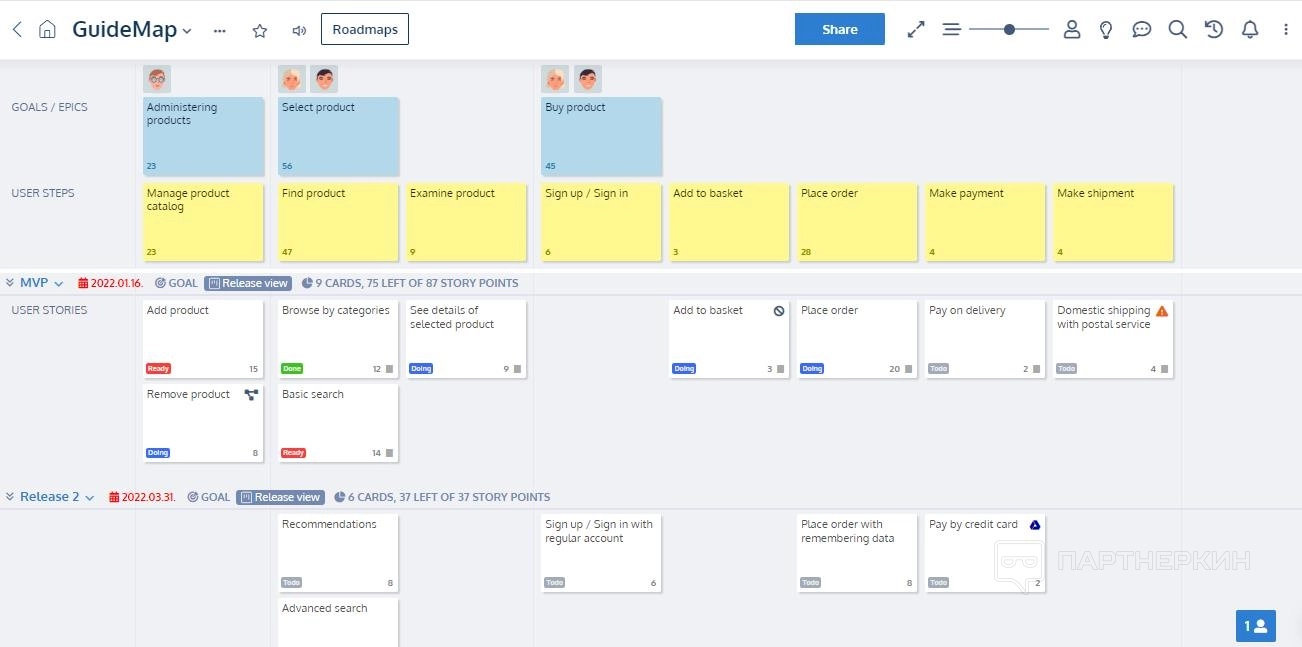Click the Roadmaps button

click(365, 30)
